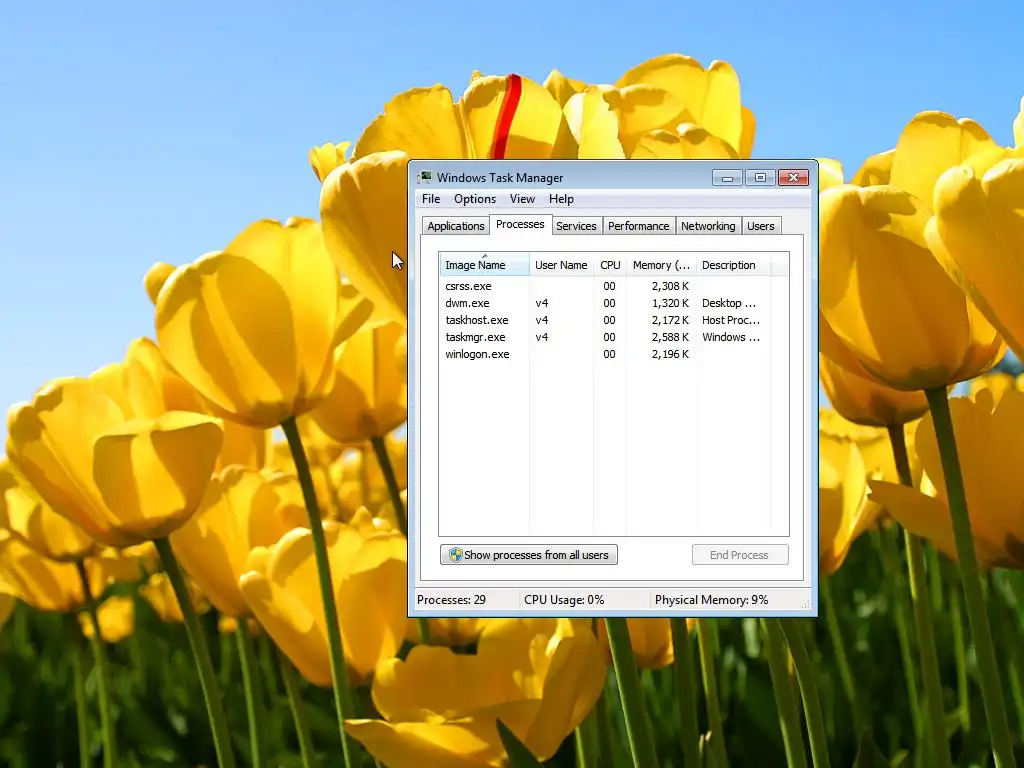The width and height of the screenshot is (1024, 768).
Task: Click the shield icon on Show processes button
Action: (x=455, y=554)
